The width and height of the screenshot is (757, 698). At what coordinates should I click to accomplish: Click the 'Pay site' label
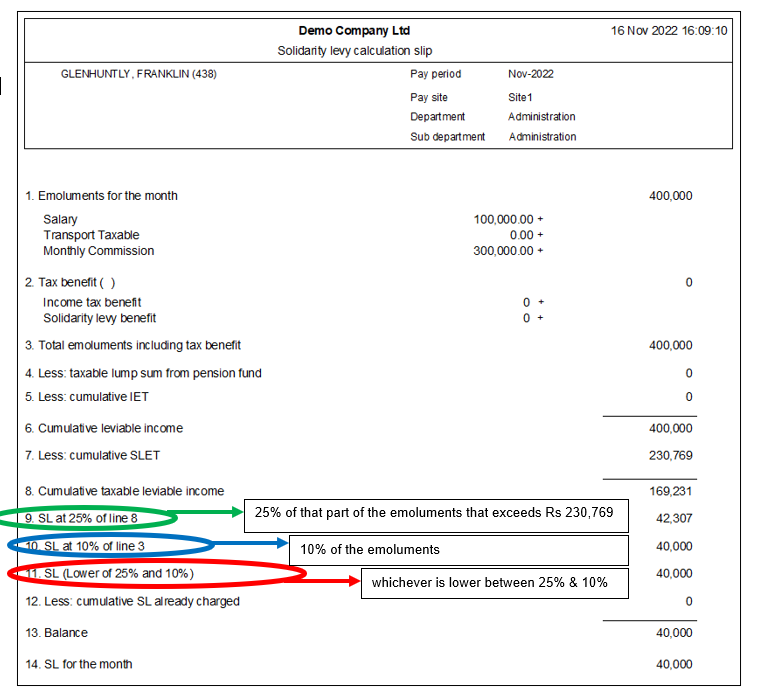429,98
